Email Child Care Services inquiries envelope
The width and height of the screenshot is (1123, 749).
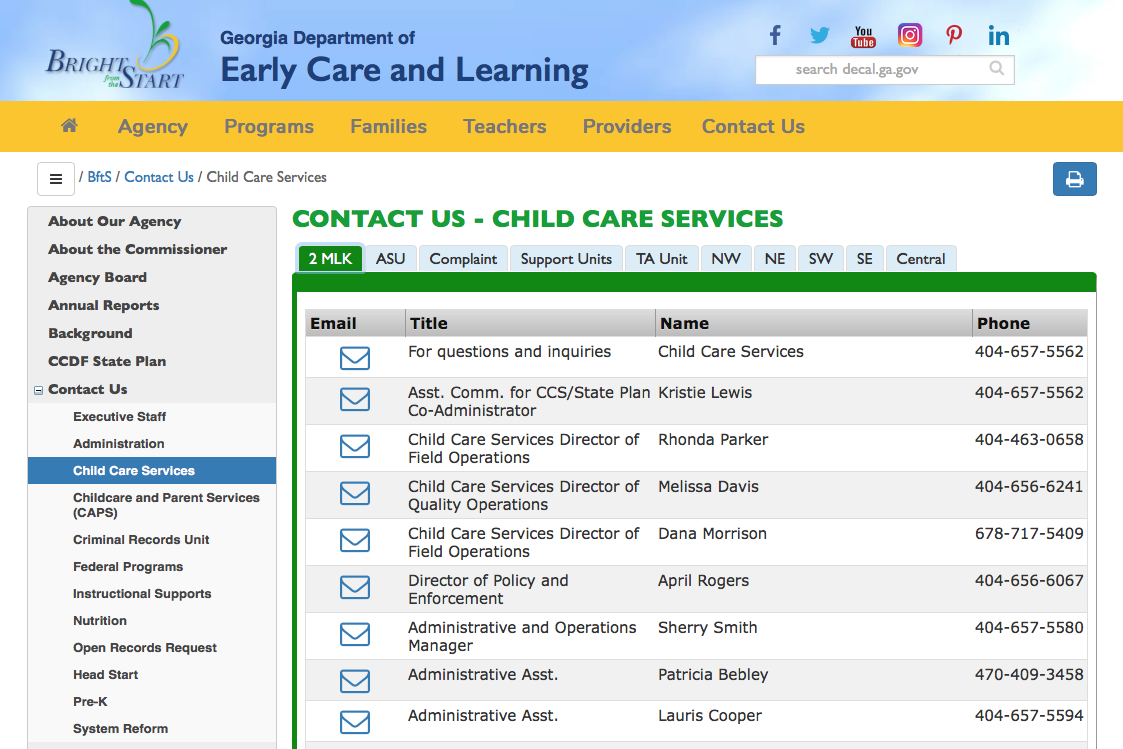coord(355,358)
